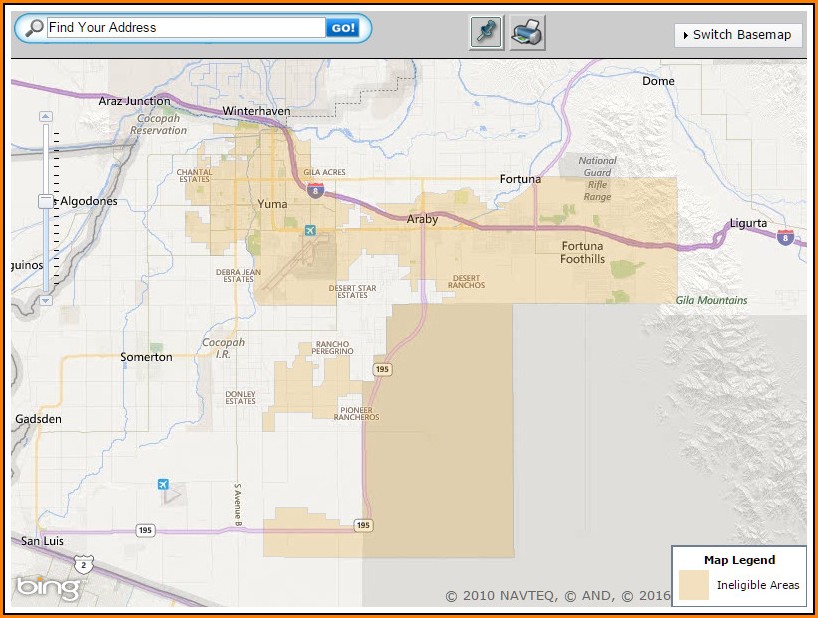Click the route 195 marker near Rancho Peregrino
The image size is (818, 618).
coord(382,369)
